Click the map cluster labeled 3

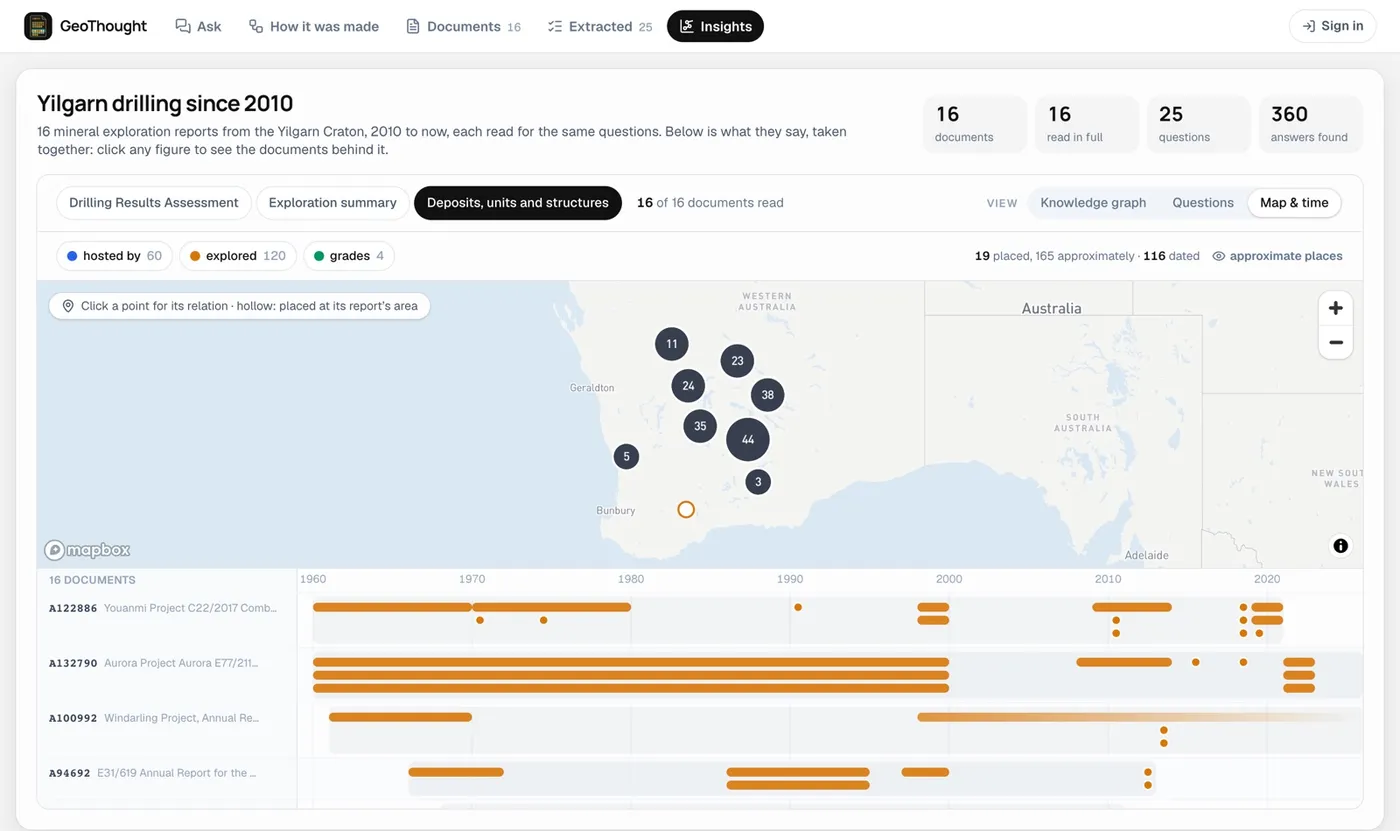pos(758,482)
